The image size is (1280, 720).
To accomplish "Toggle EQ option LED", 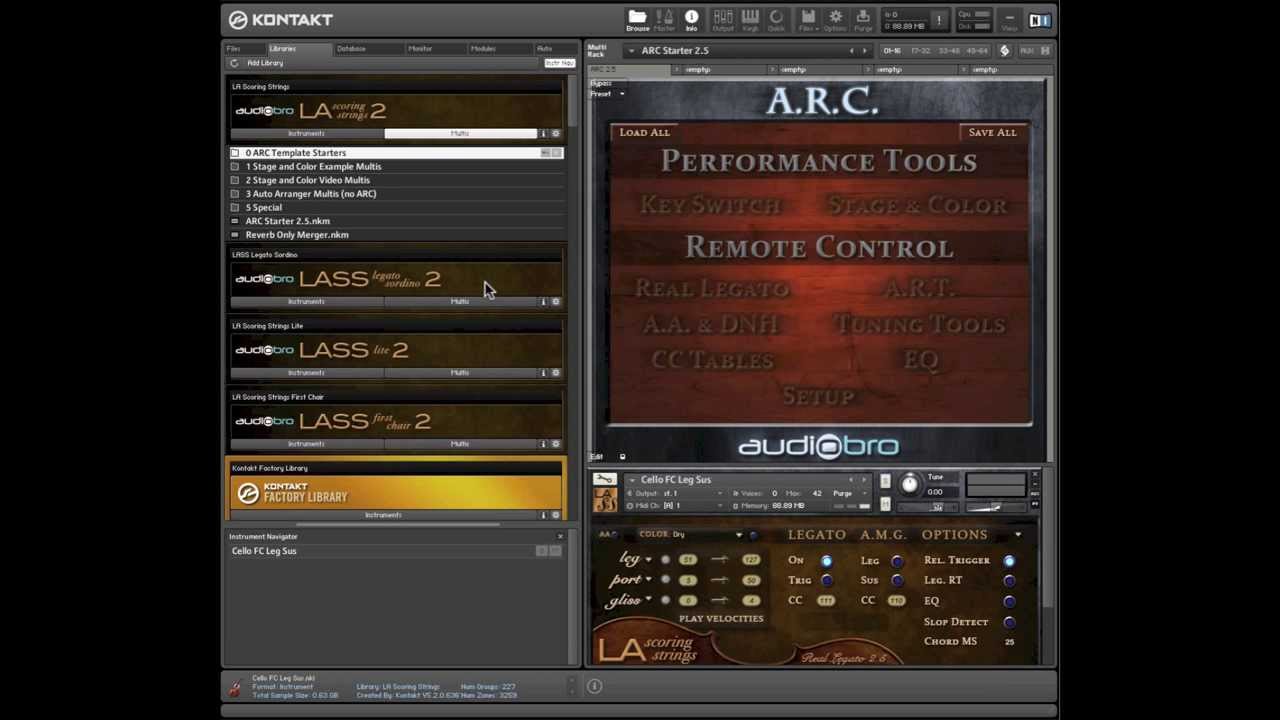I will click(x=1008, y=601).
